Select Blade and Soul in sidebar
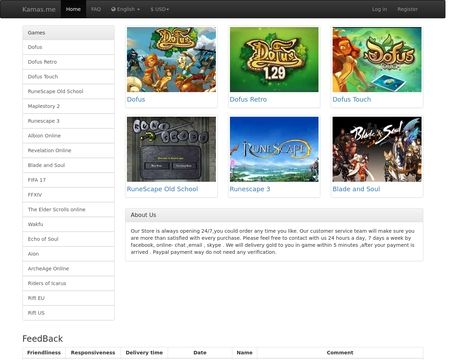 68,165
